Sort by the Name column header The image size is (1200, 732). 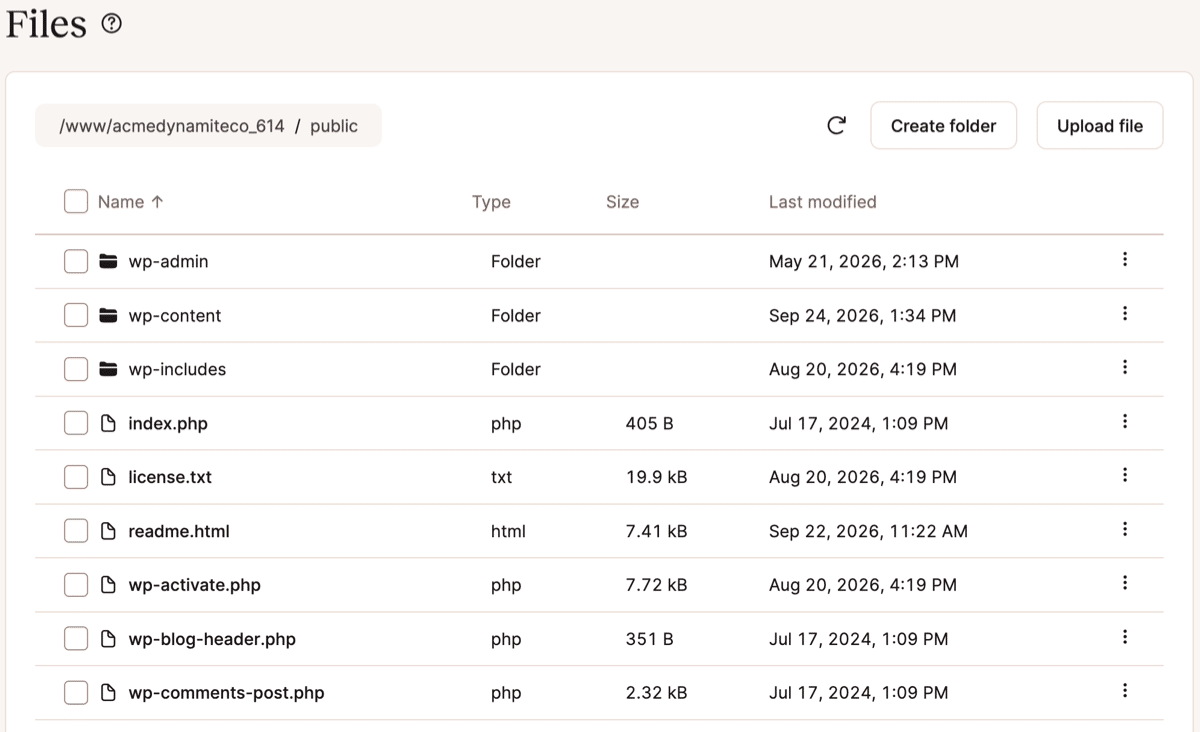click(130, 201)
